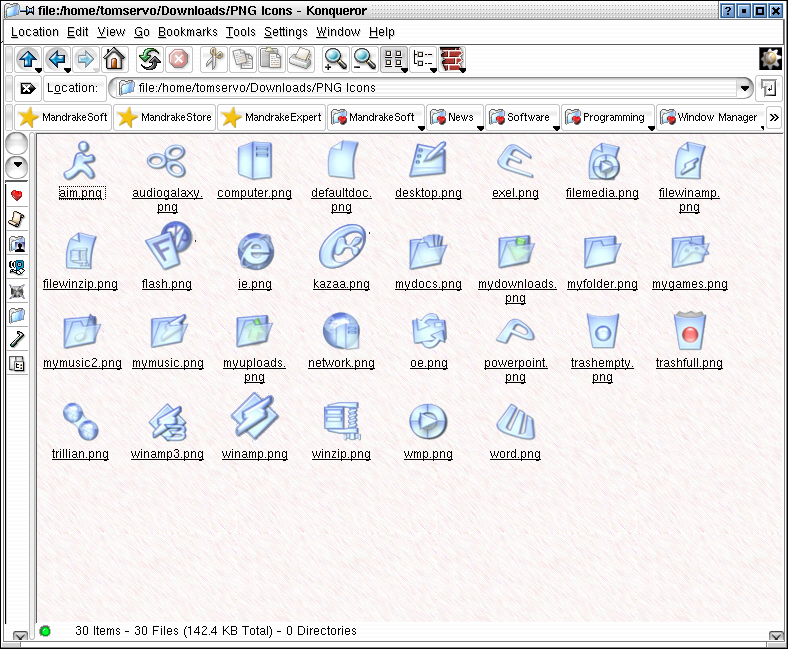
Task: Zoom out with the magnifier minus icon
Action: coord(364,59)
